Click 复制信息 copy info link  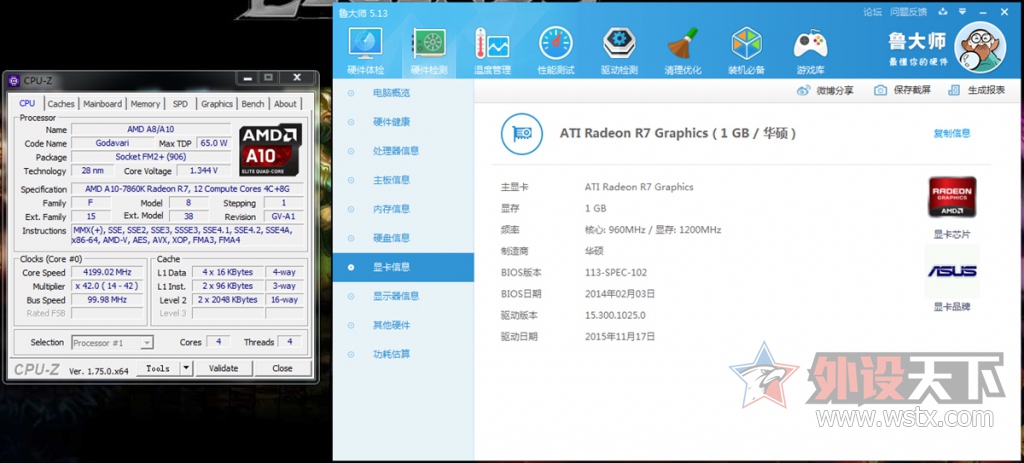tap(952, 133)
